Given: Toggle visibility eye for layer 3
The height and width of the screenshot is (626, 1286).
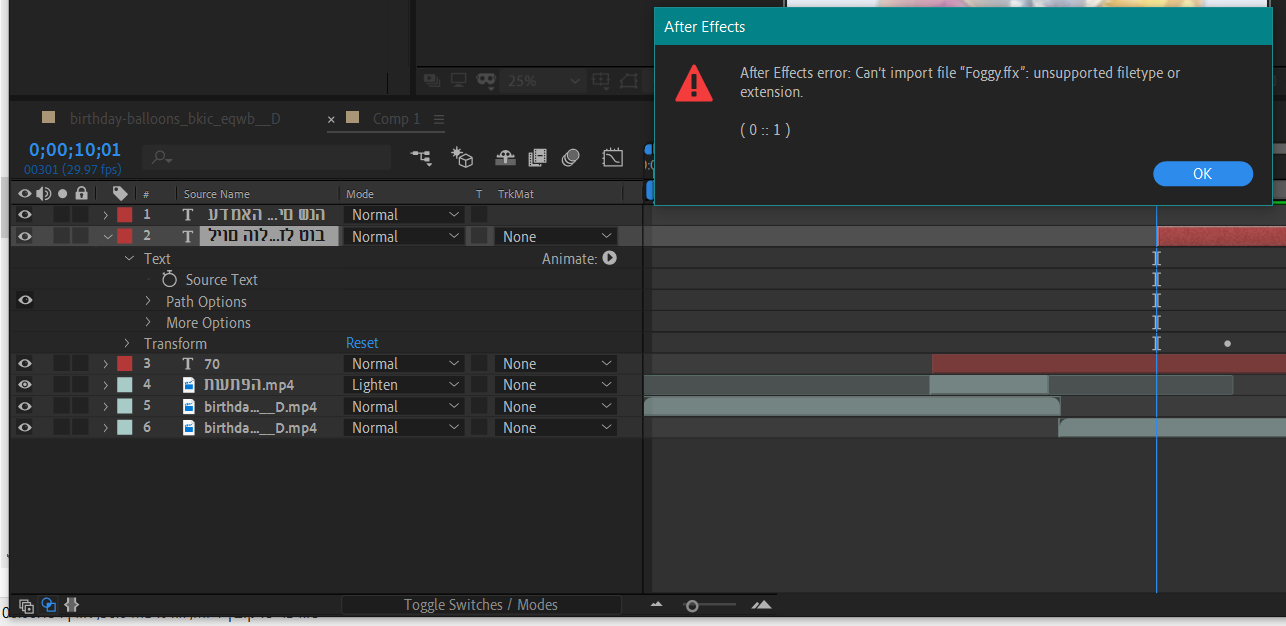Looking at the screenshot, I should coord(25,364).
